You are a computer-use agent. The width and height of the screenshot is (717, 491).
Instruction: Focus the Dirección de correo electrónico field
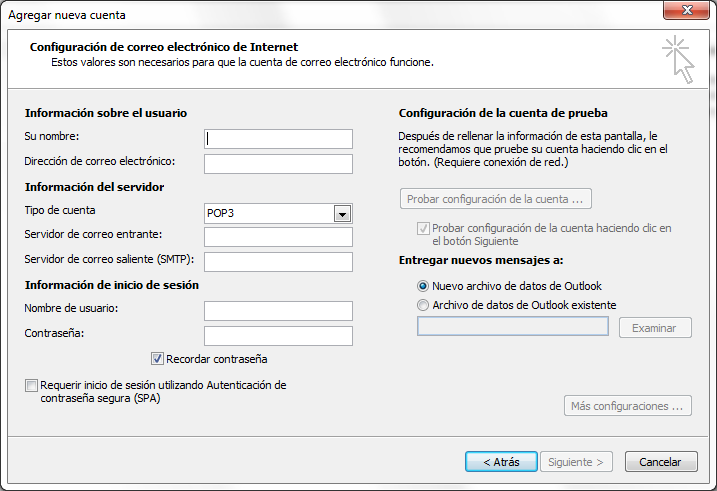coord(278,164)
